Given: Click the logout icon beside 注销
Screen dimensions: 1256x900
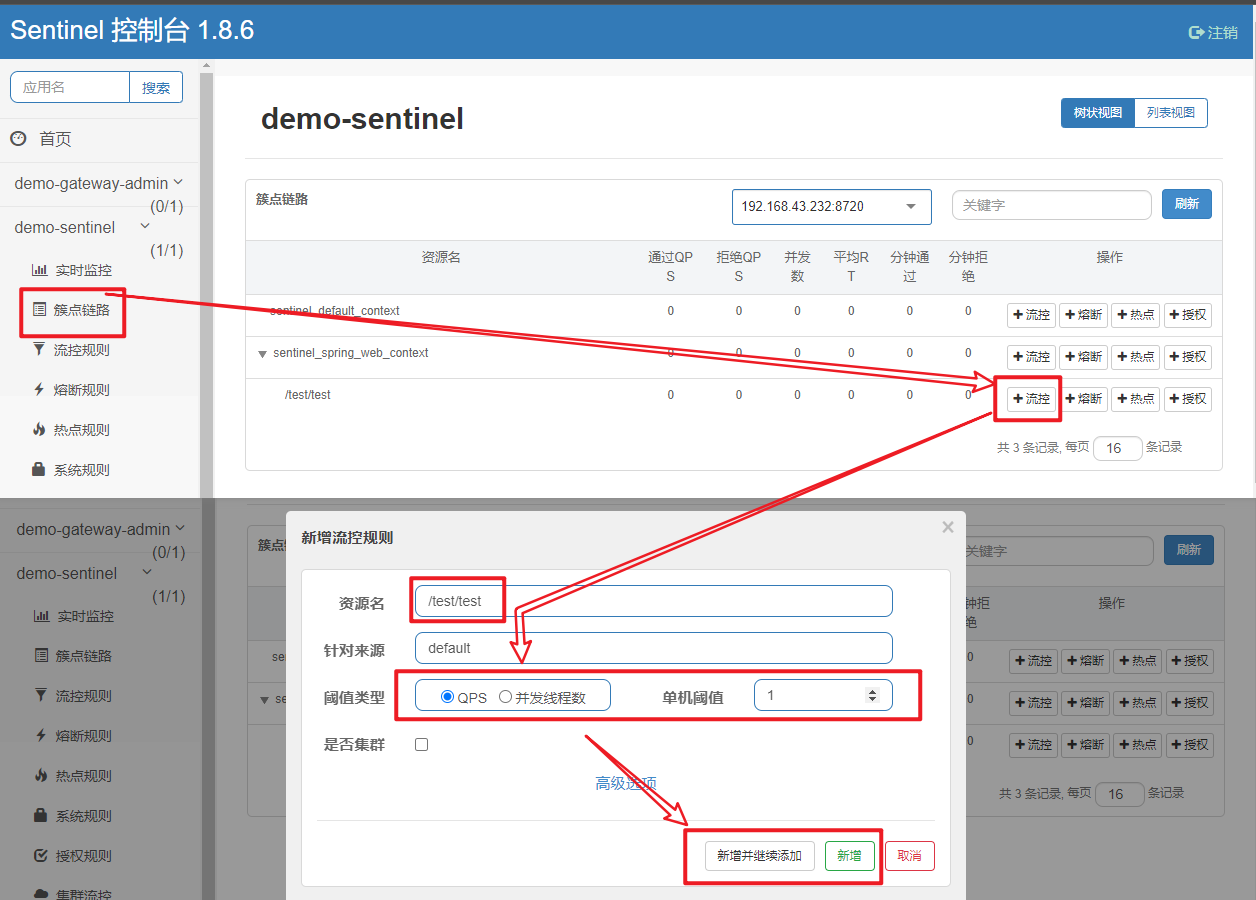Looking at the screenshot, I should (x=1196, y=33).
